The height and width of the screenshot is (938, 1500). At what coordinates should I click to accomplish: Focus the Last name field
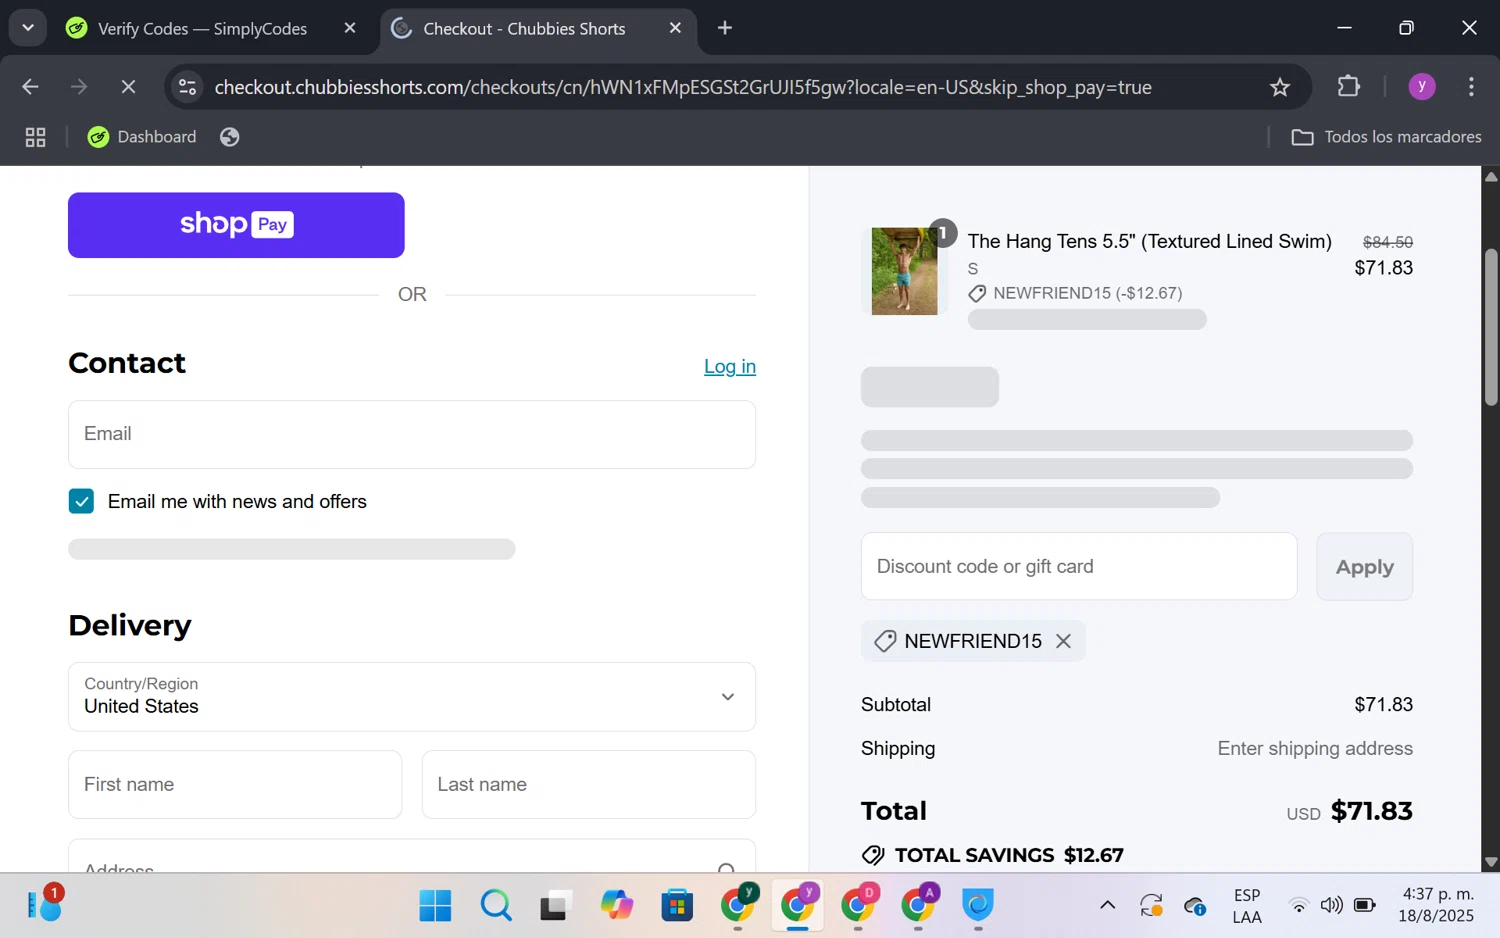pyautogui.click(x=589, y=784)
